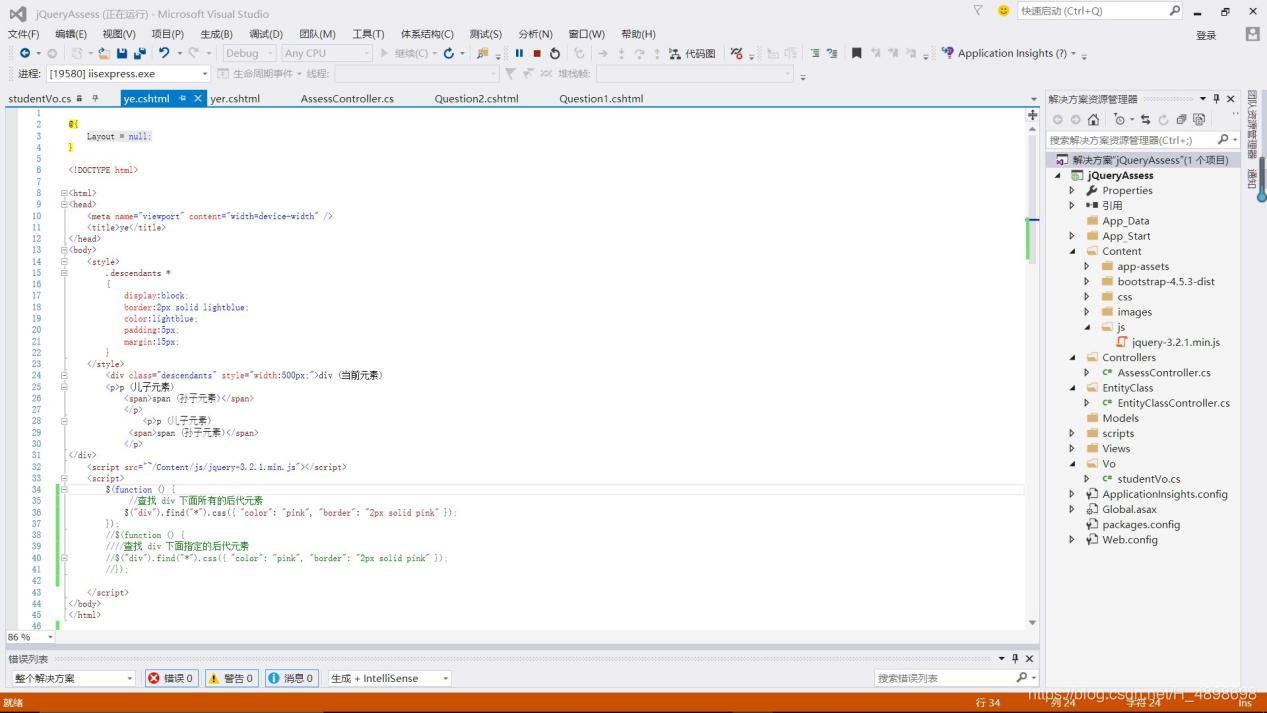Open the 86 % zoom level dropdown
Image resolution: width=1267 pixels, height=713 pixels.
pos(30,637)
